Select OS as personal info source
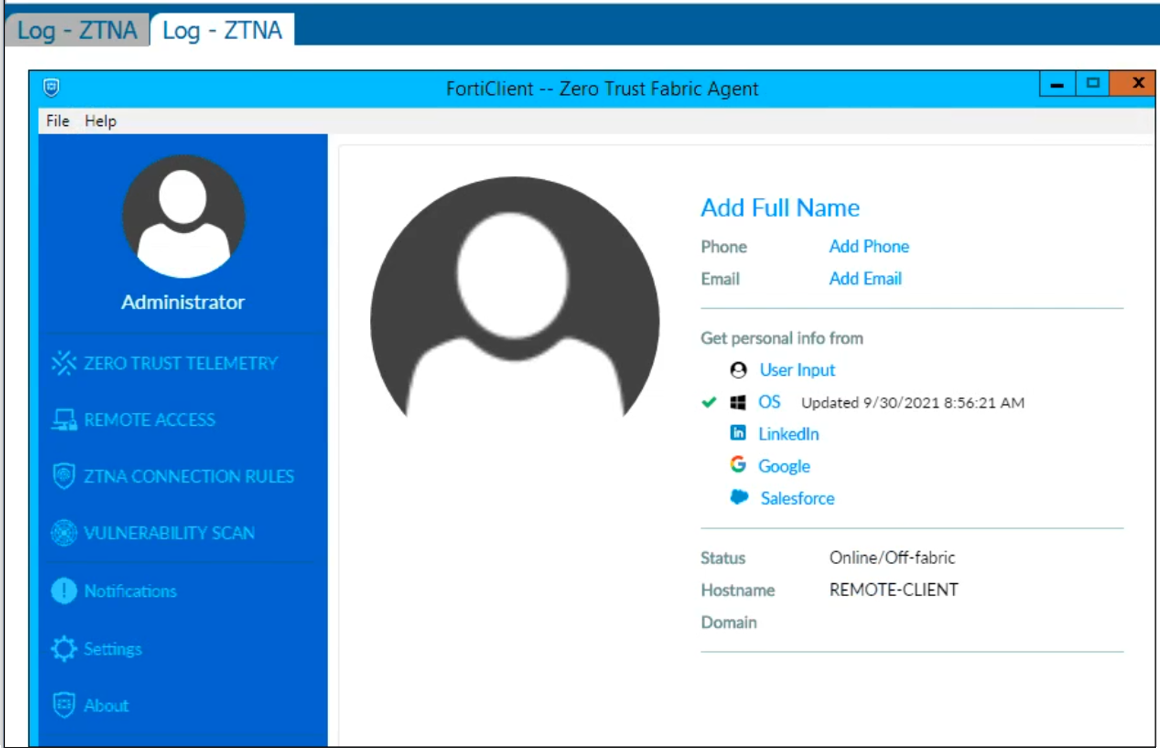This screenshot has height=754, width=1160. point(769,402)
